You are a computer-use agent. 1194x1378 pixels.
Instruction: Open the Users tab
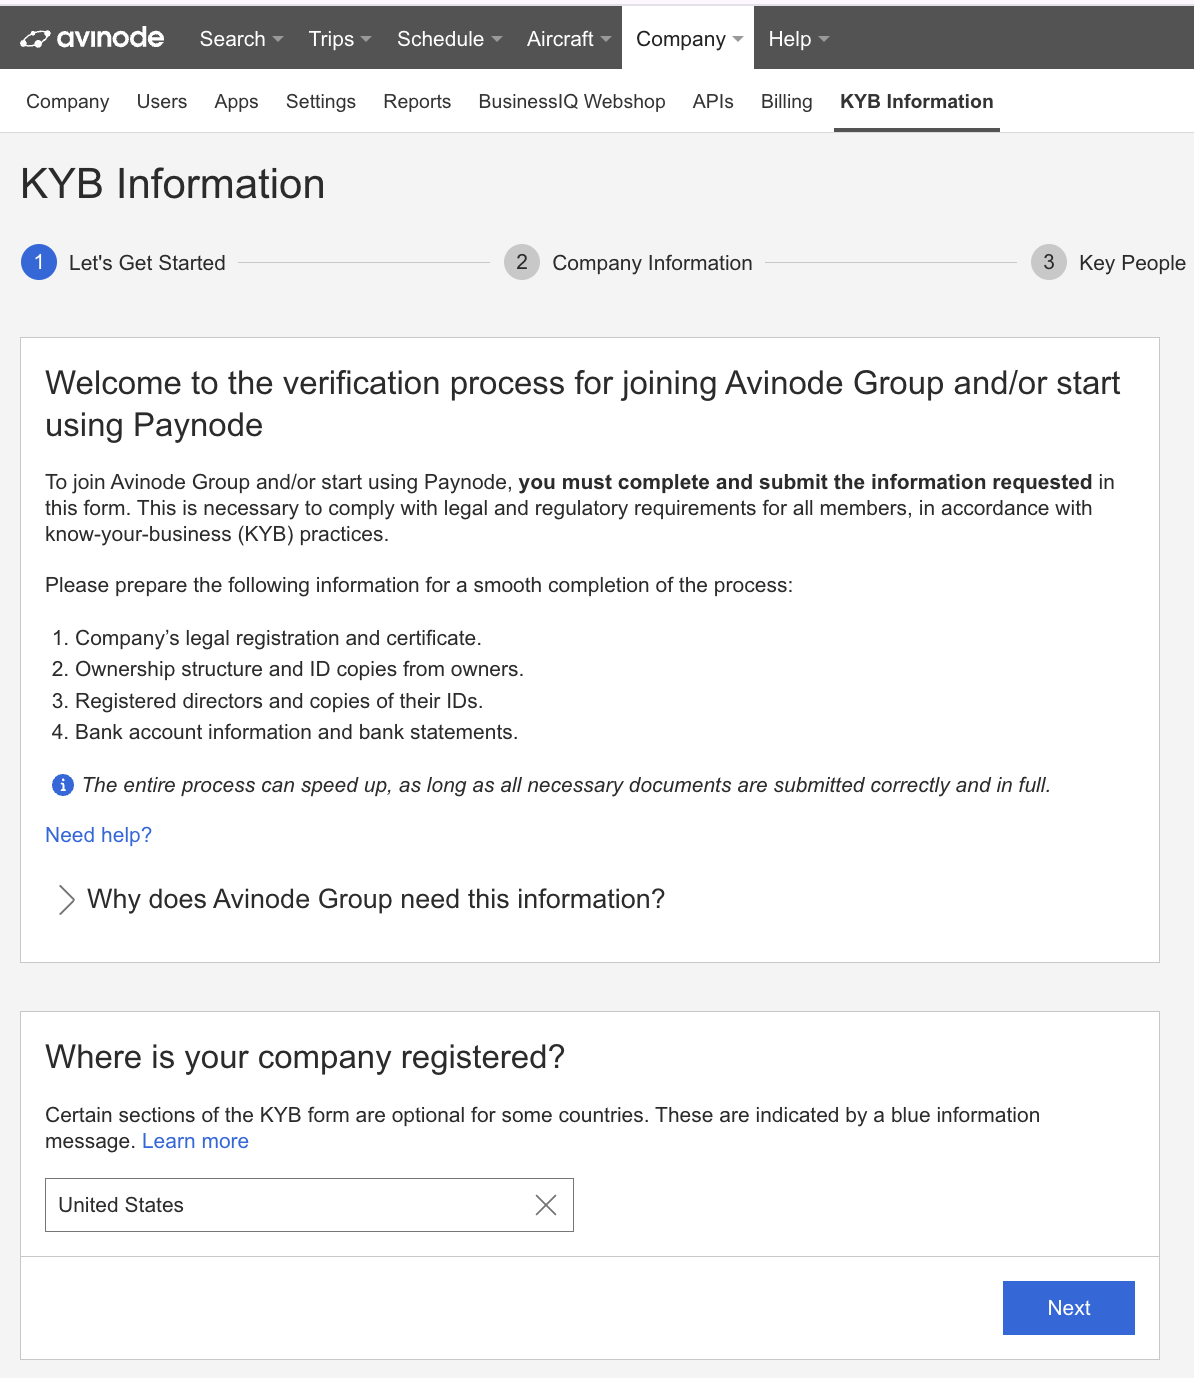pos(161,101)
